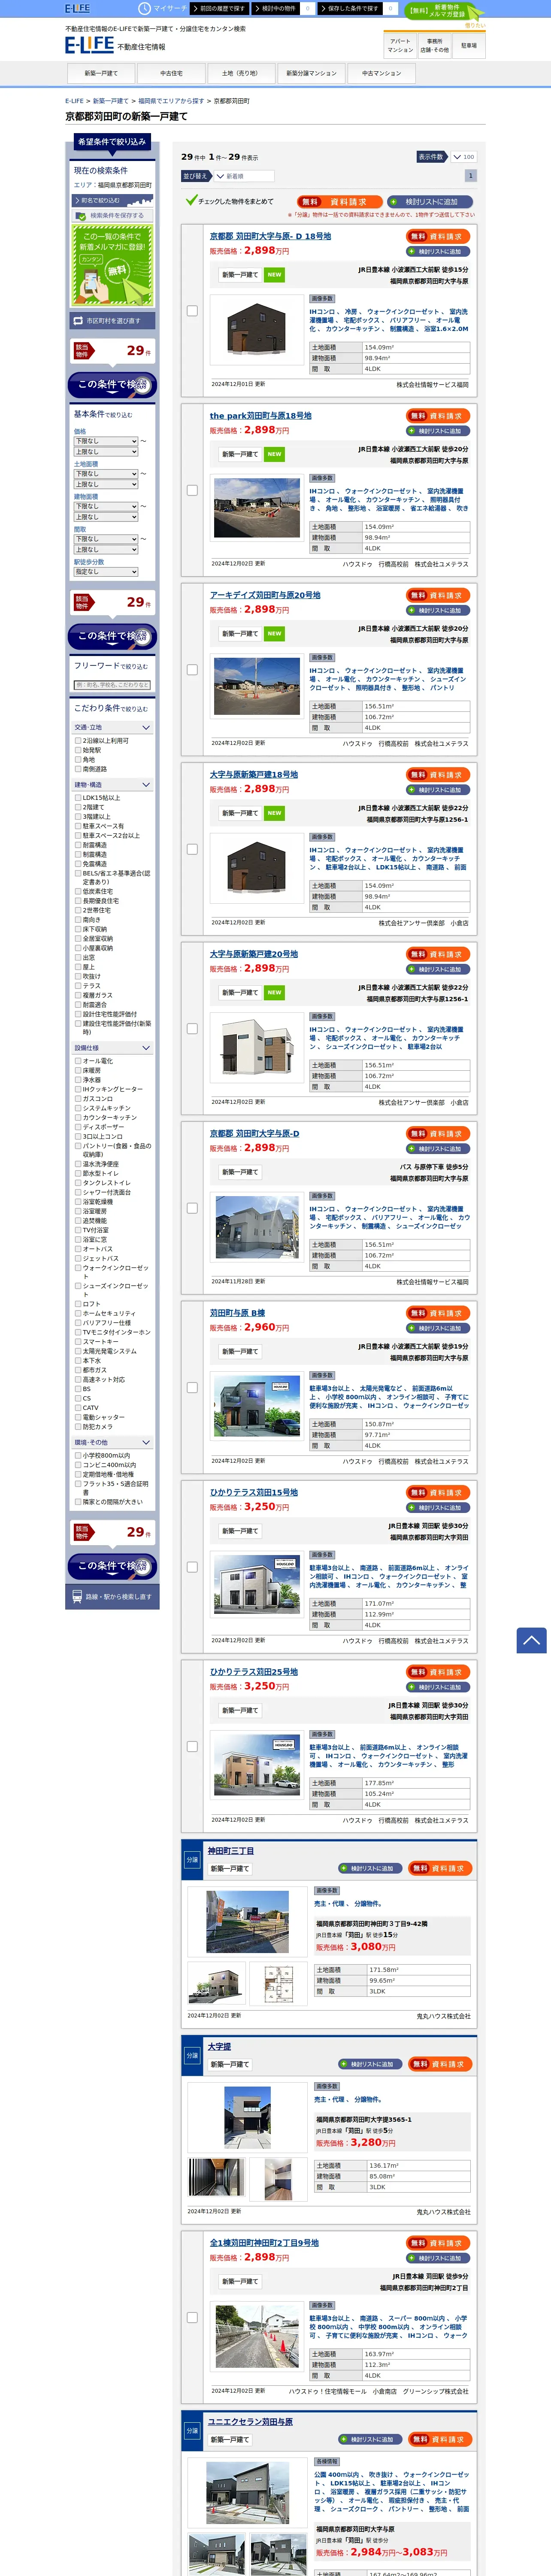Open the 土地面積 下限なし dropdown
This screenshot has width=551, height=2576.
click(106, 474)
